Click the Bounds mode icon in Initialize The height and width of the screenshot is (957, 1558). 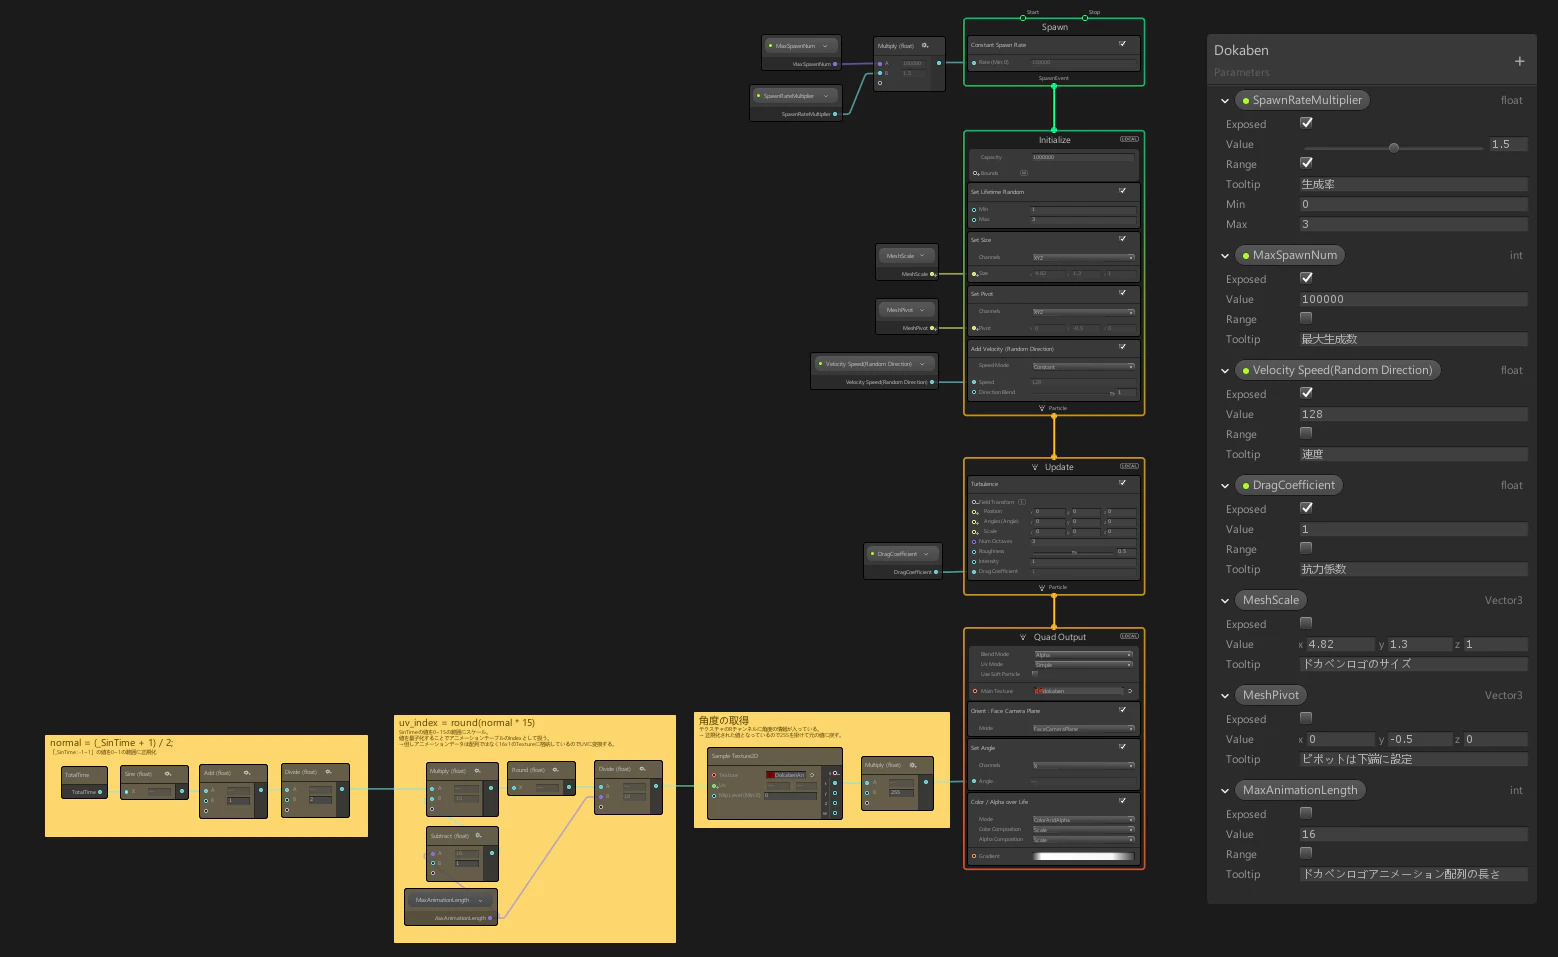click(x=1023, y=173)
